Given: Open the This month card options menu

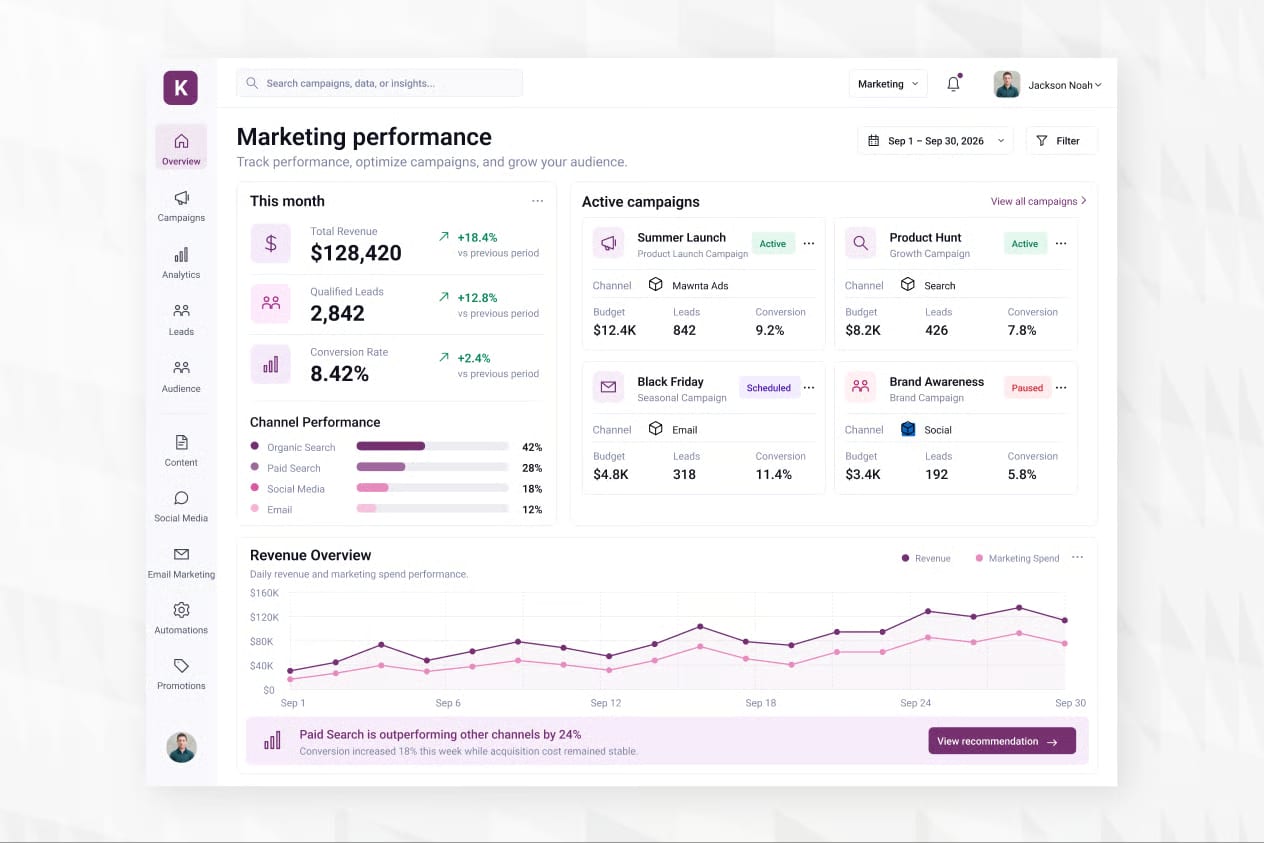Looking at the screenshot, I should point(537,201).
